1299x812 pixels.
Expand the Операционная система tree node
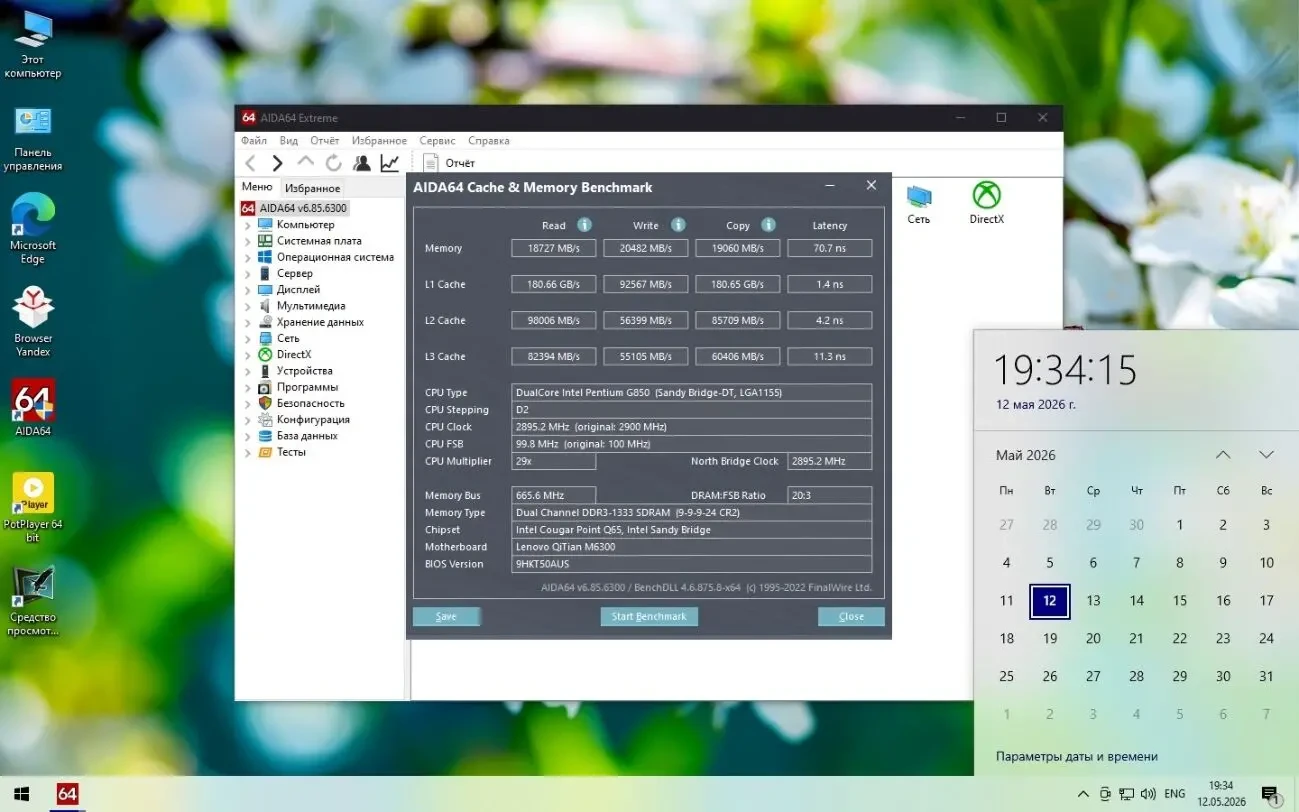[x=248, y=257]
